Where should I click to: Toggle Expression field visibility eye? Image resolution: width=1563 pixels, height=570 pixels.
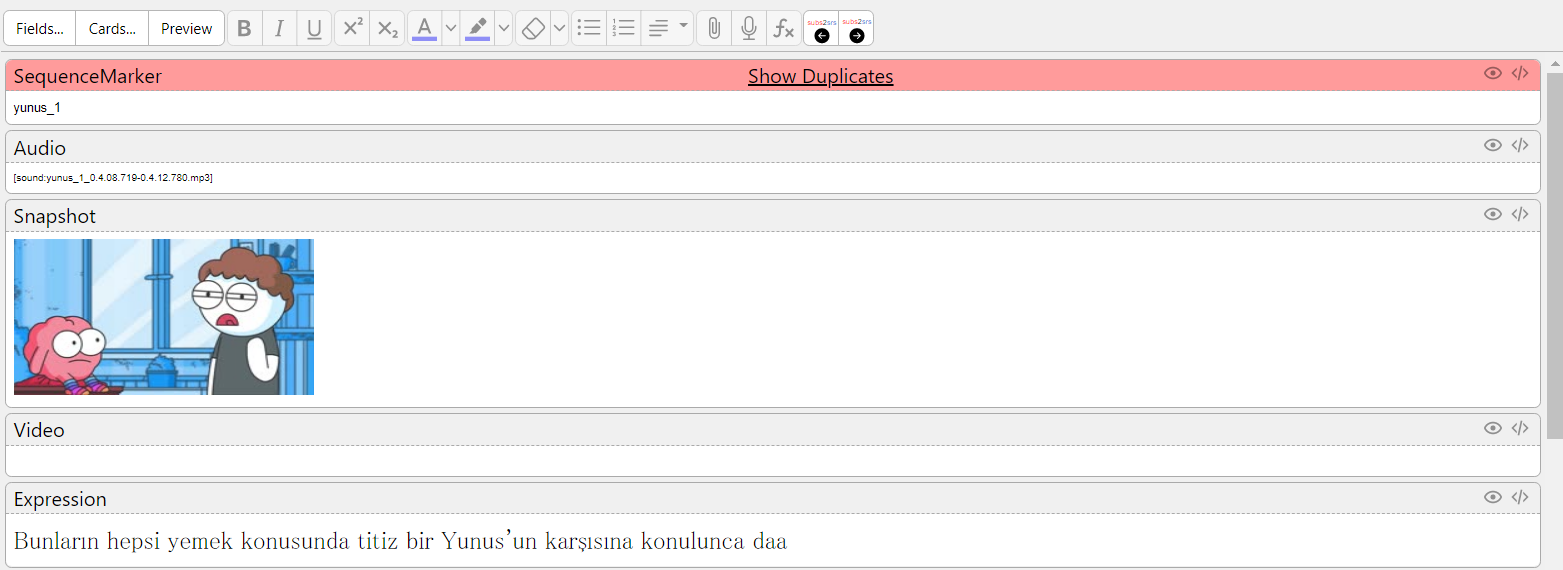(x=1492, y=497)
